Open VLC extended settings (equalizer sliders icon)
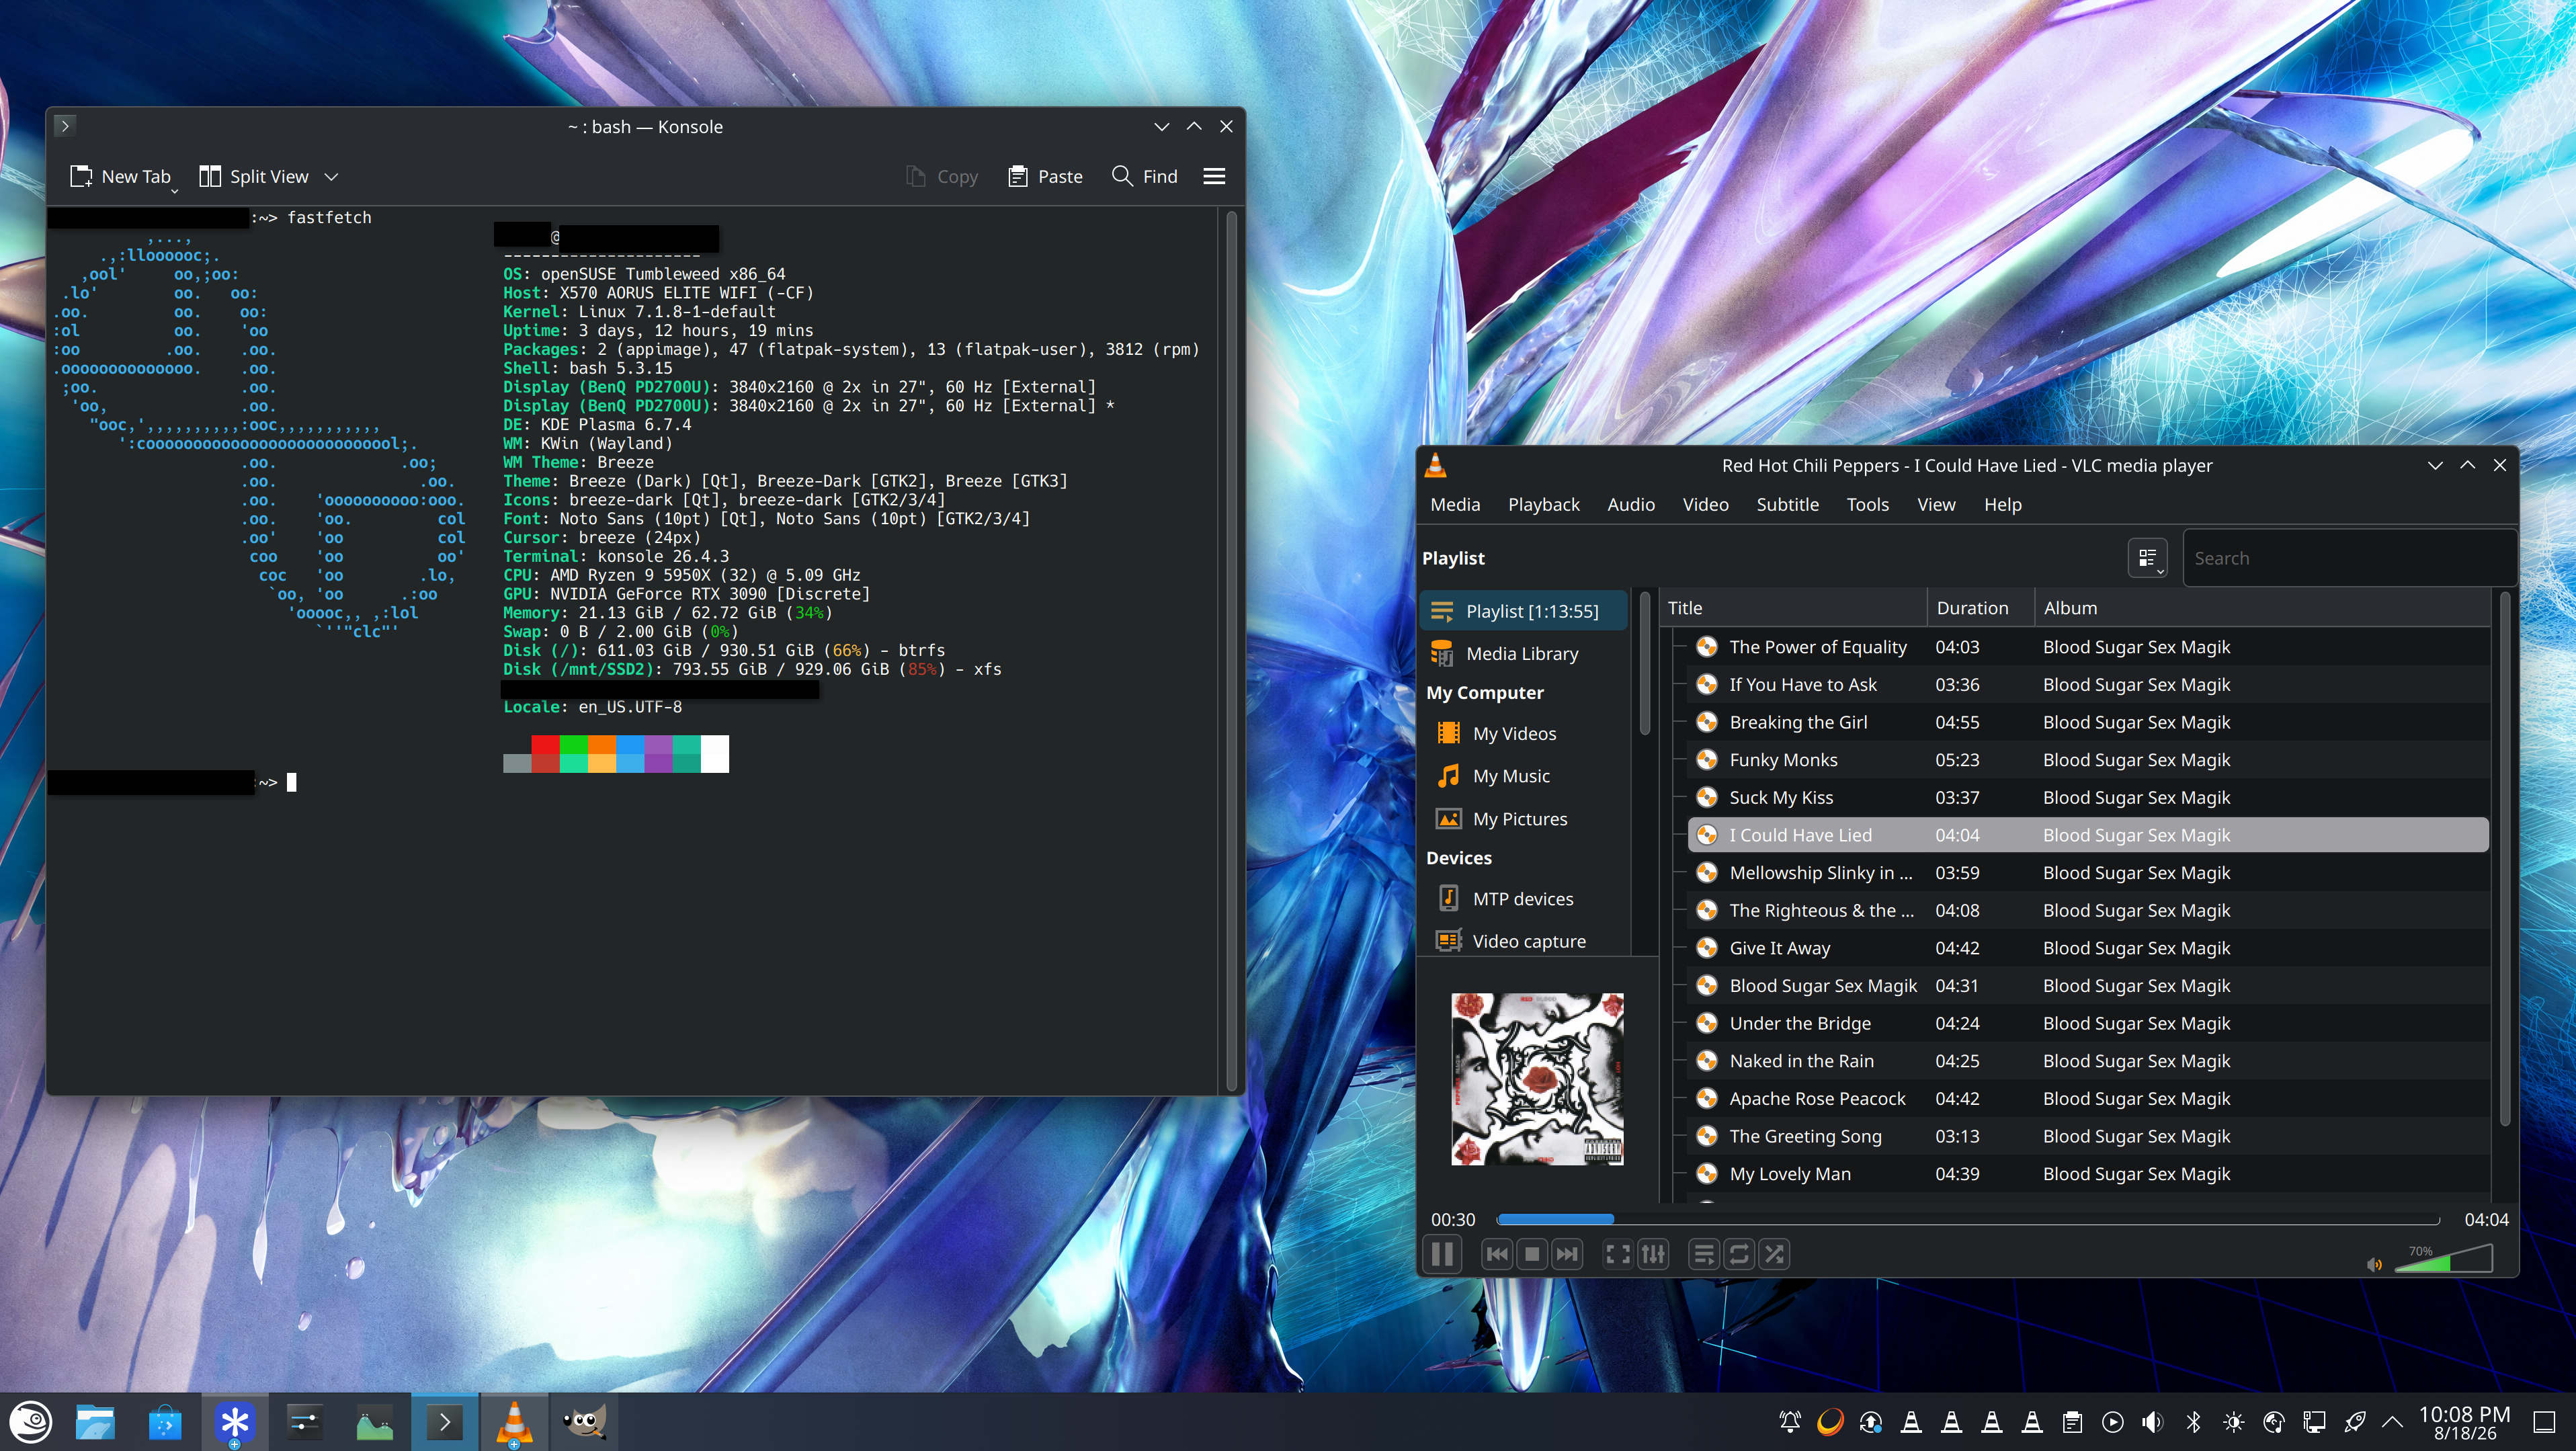 [x=1653, y=1254]
